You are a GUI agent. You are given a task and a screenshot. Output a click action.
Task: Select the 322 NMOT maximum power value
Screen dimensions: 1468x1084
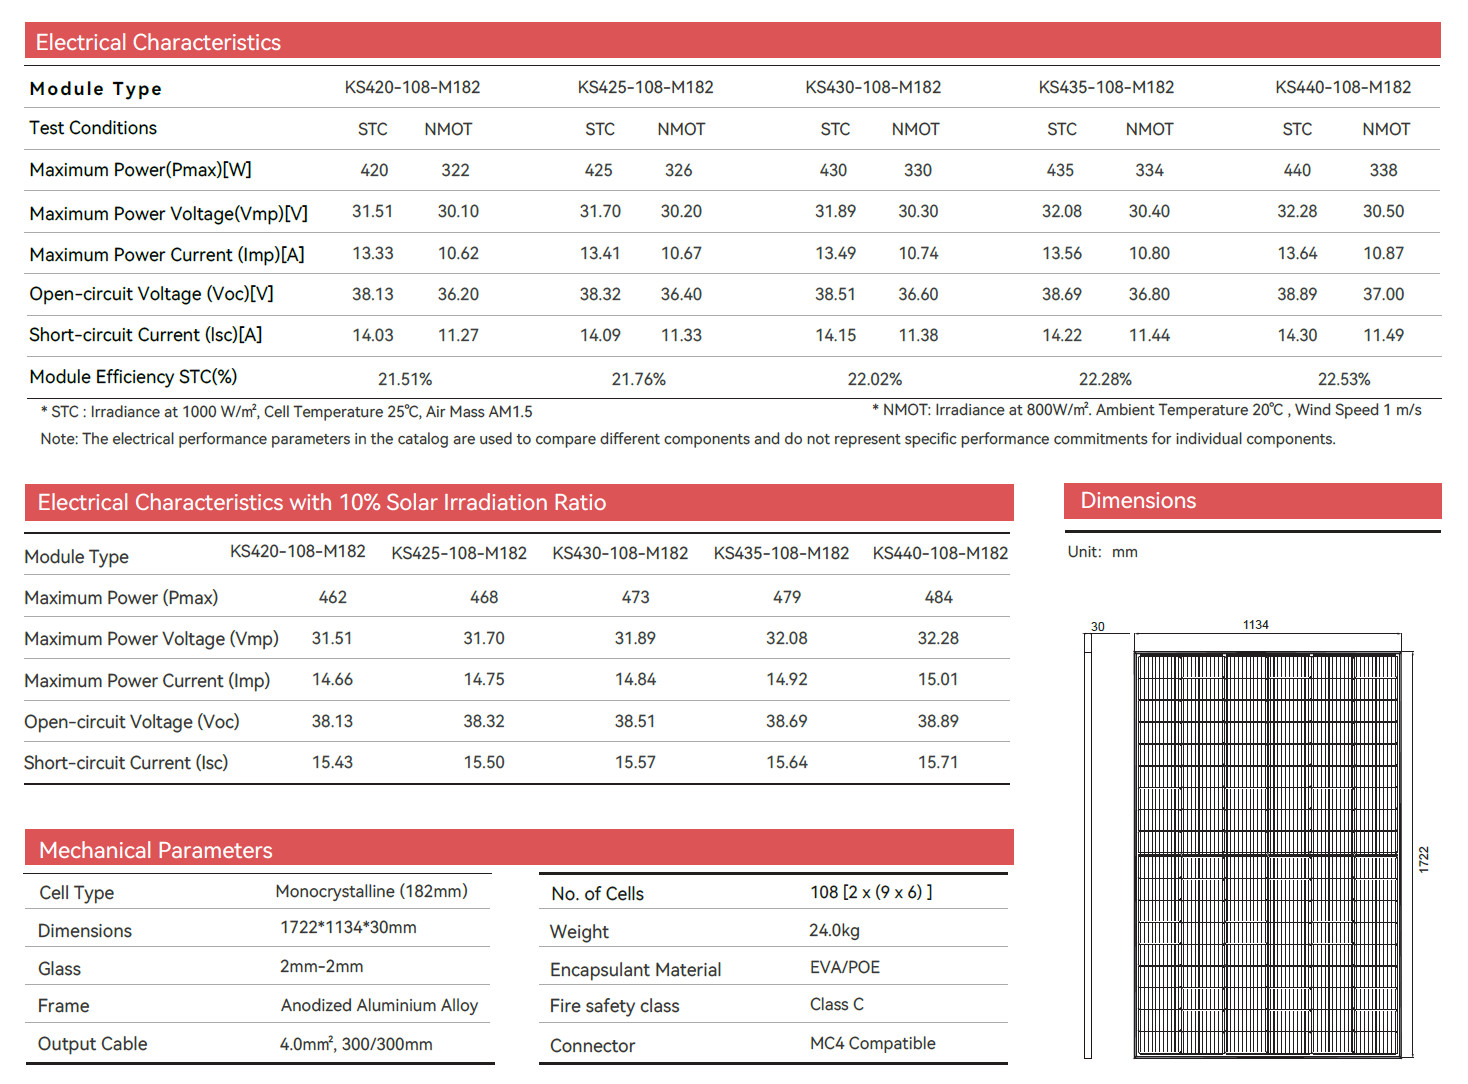pos(455,170)
